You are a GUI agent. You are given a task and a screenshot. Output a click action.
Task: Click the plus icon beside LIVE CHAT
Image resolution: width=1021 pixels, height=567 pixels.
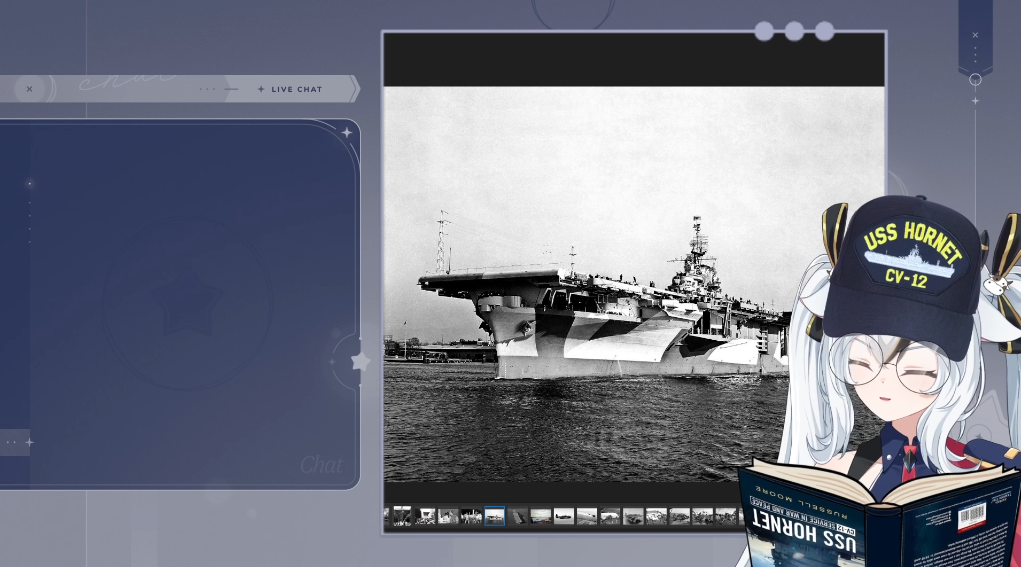(261, 89)
